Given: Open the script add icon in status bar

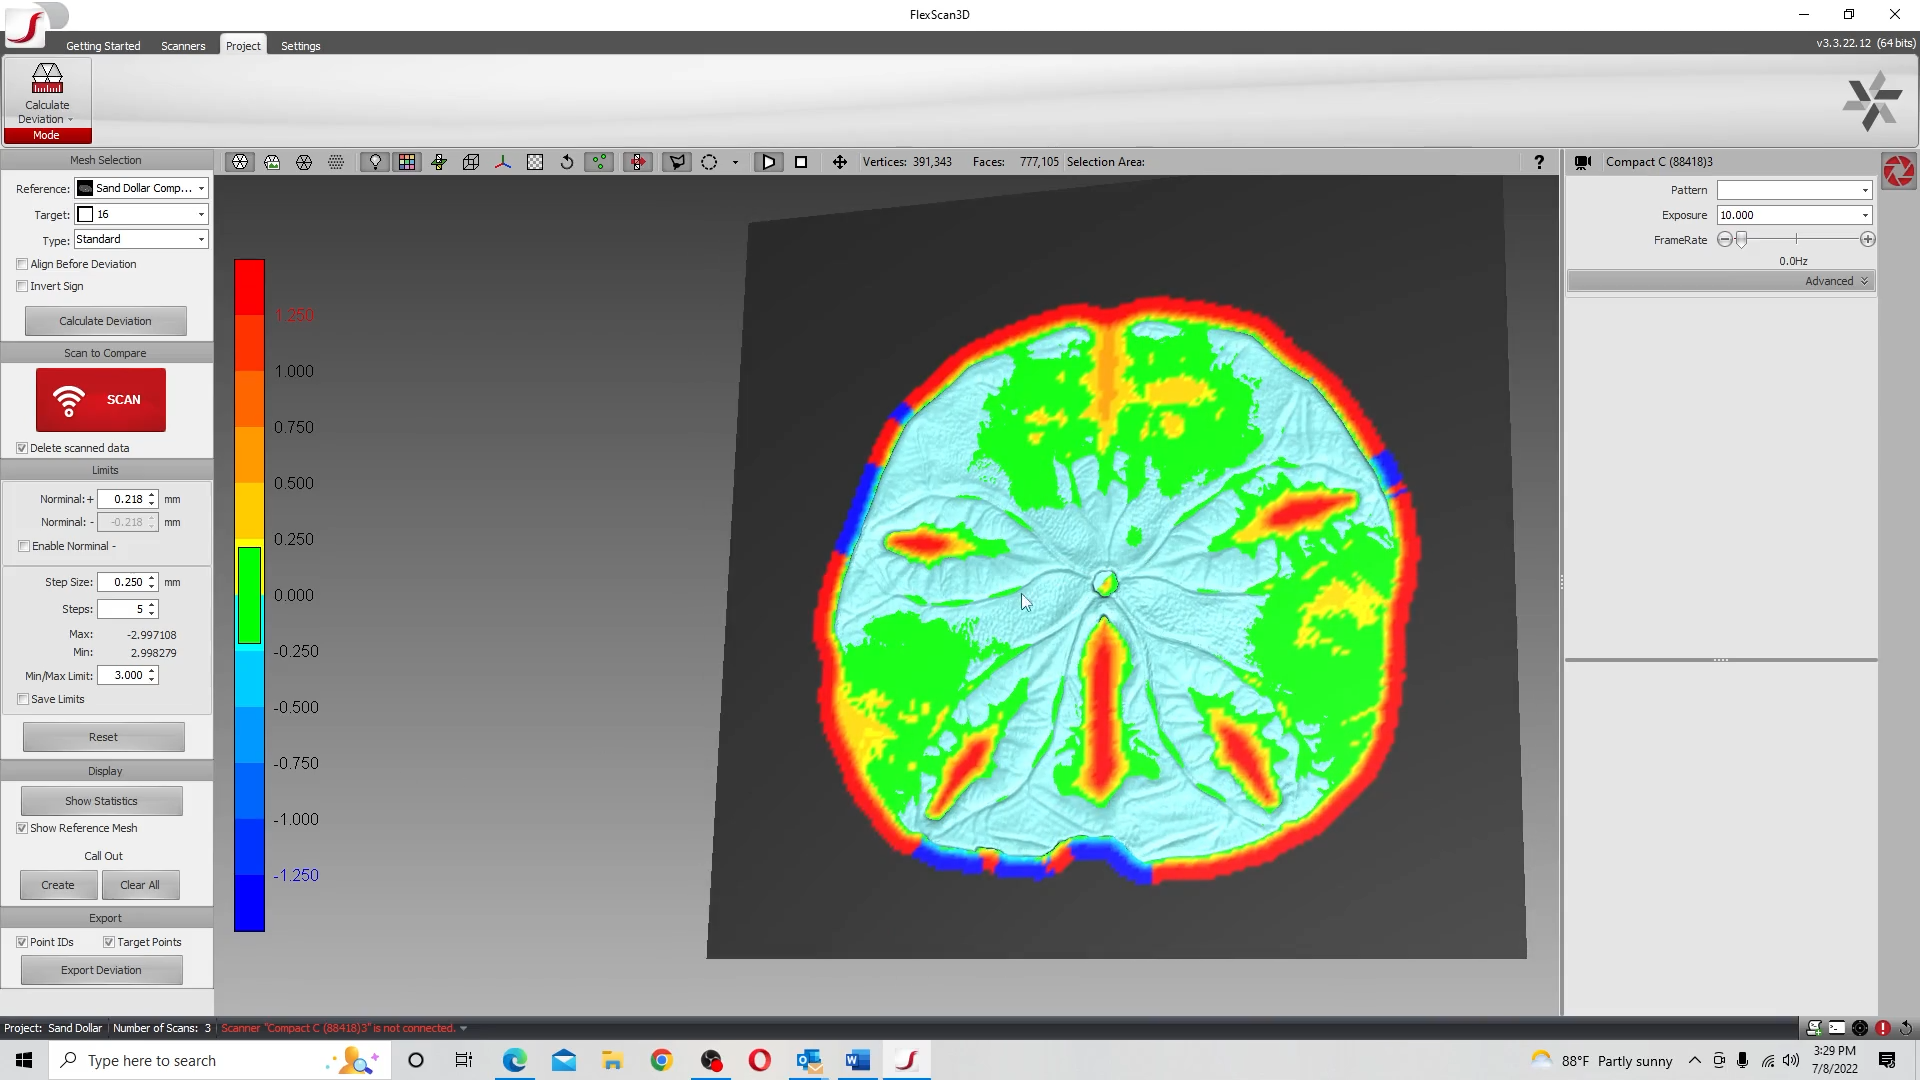Looking at the screenshot, I should (x=1814, y=1028).
